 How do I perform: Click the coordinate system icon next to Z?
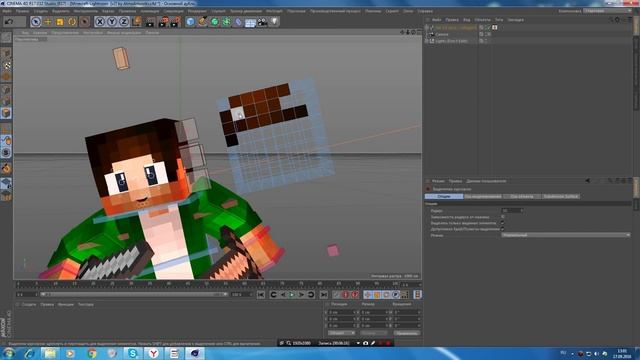[137, 22]
